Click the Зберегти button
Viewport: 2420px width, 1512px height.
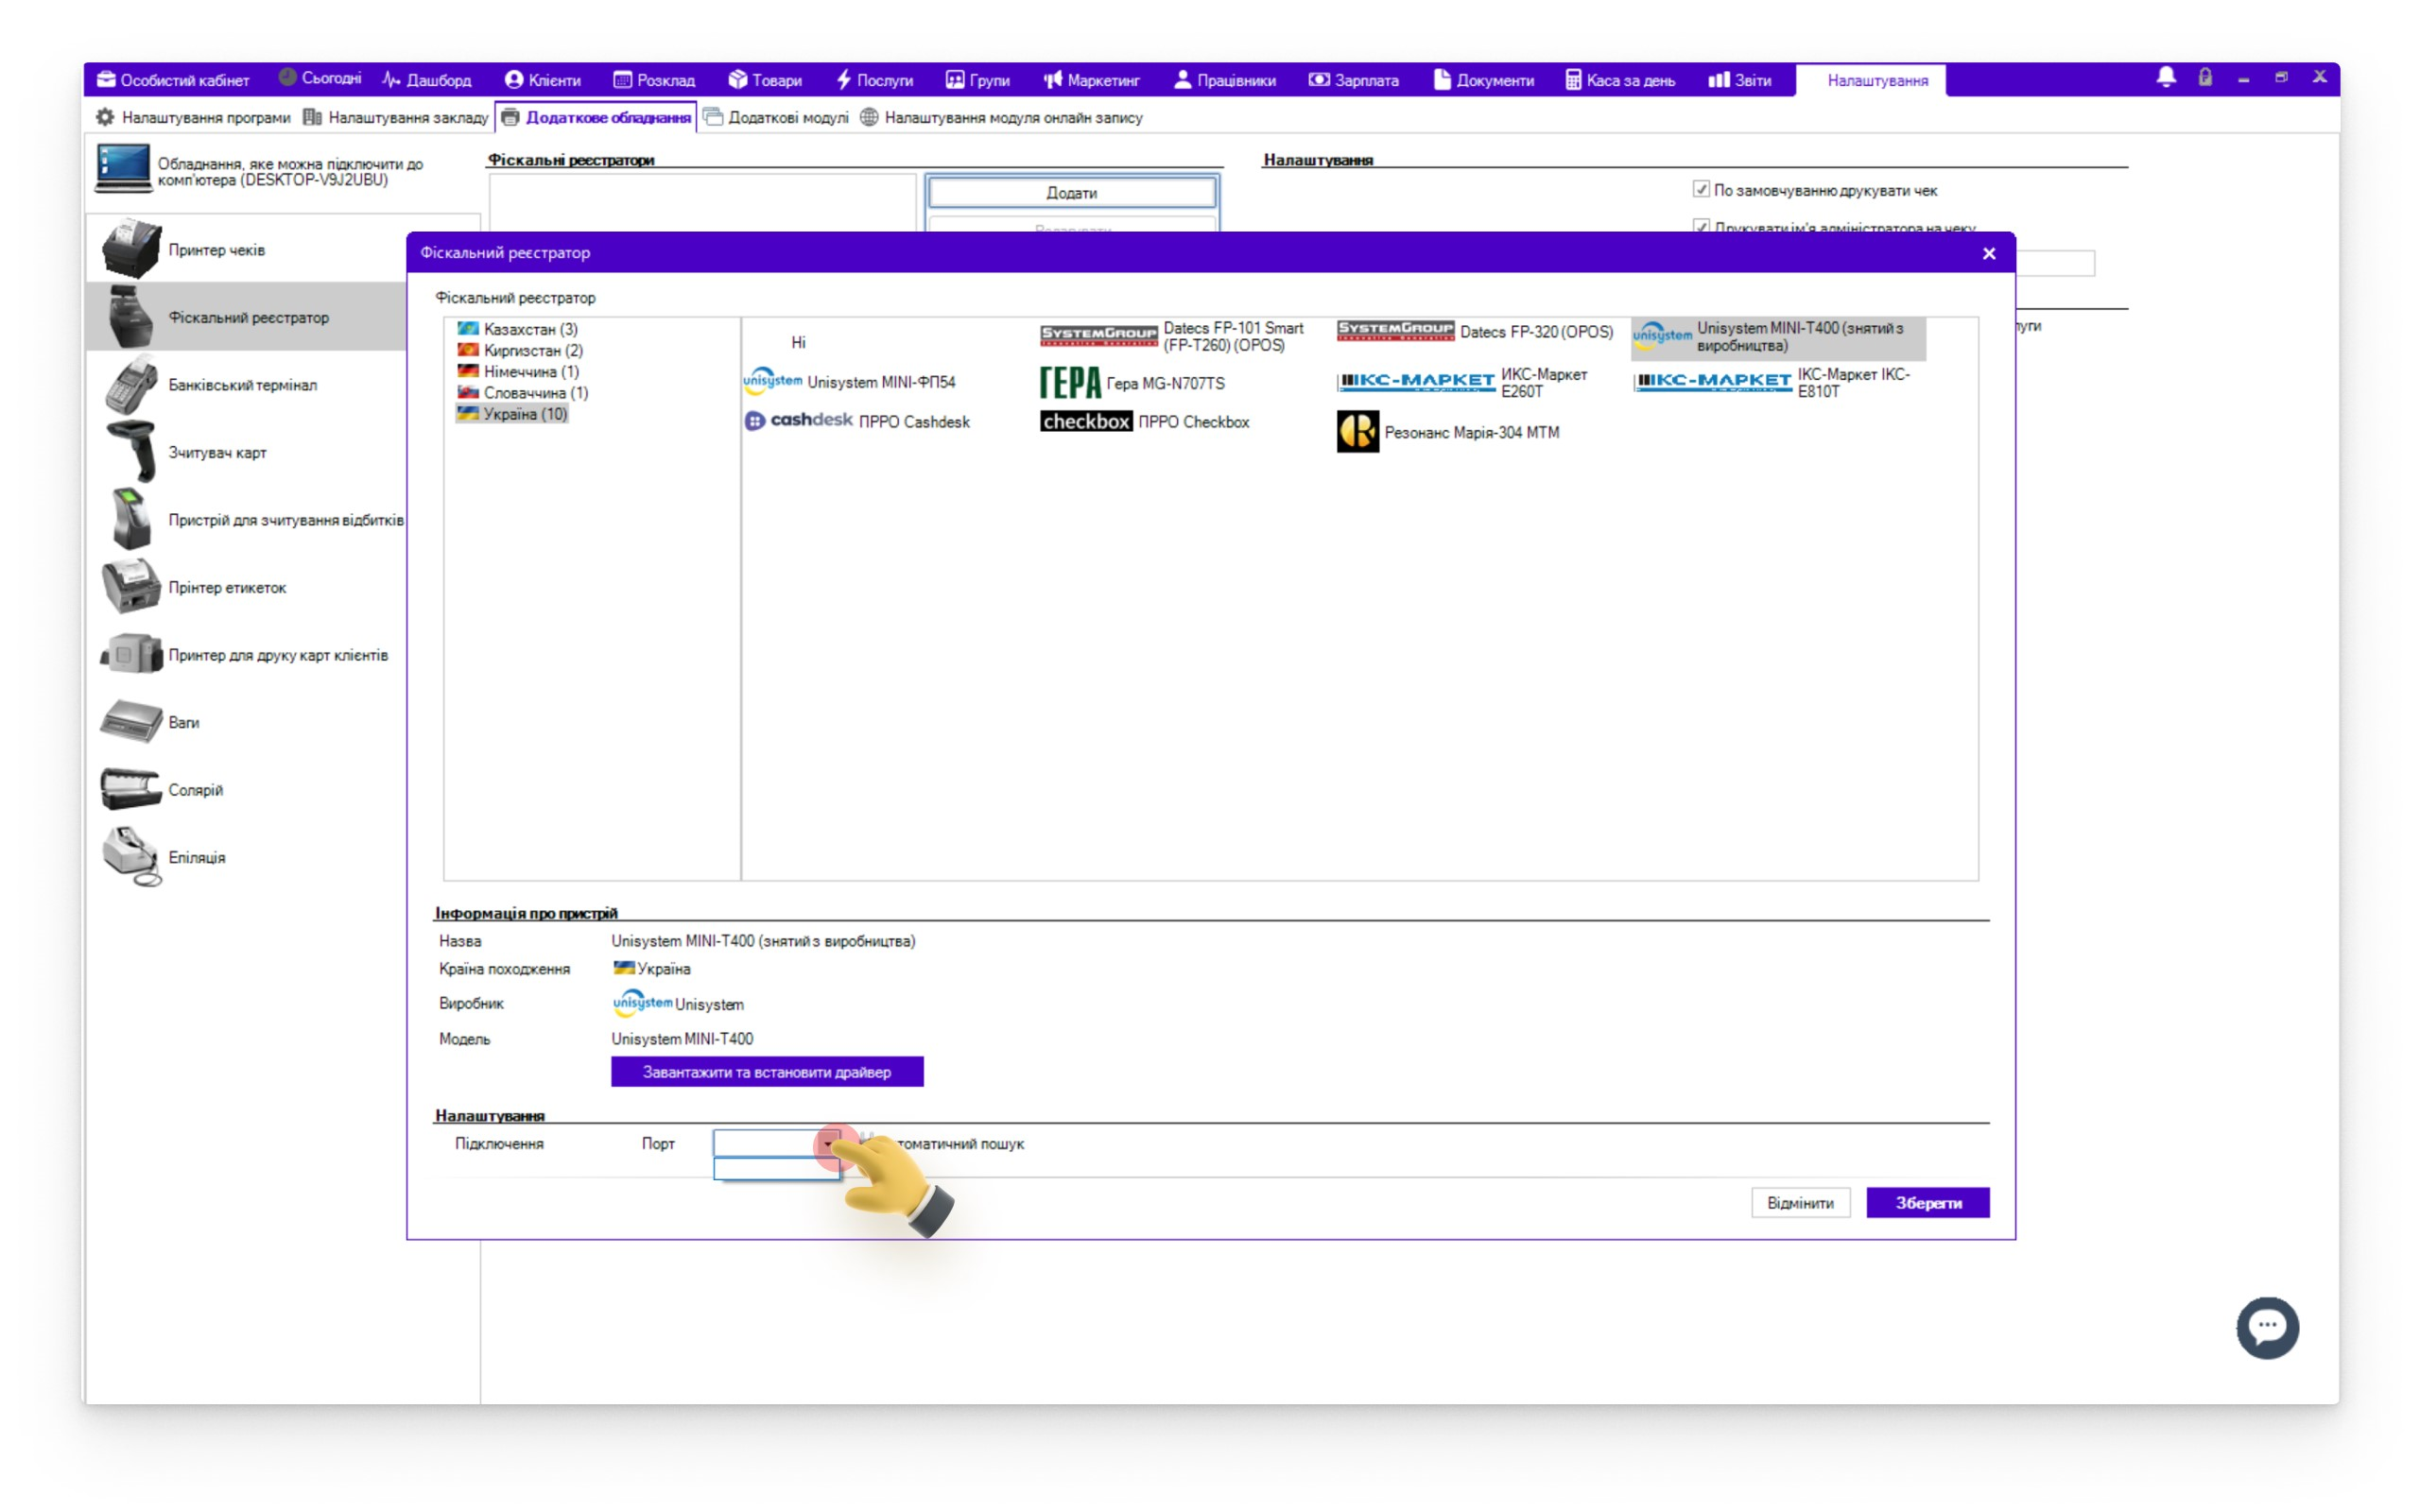pos(1927,1202)
